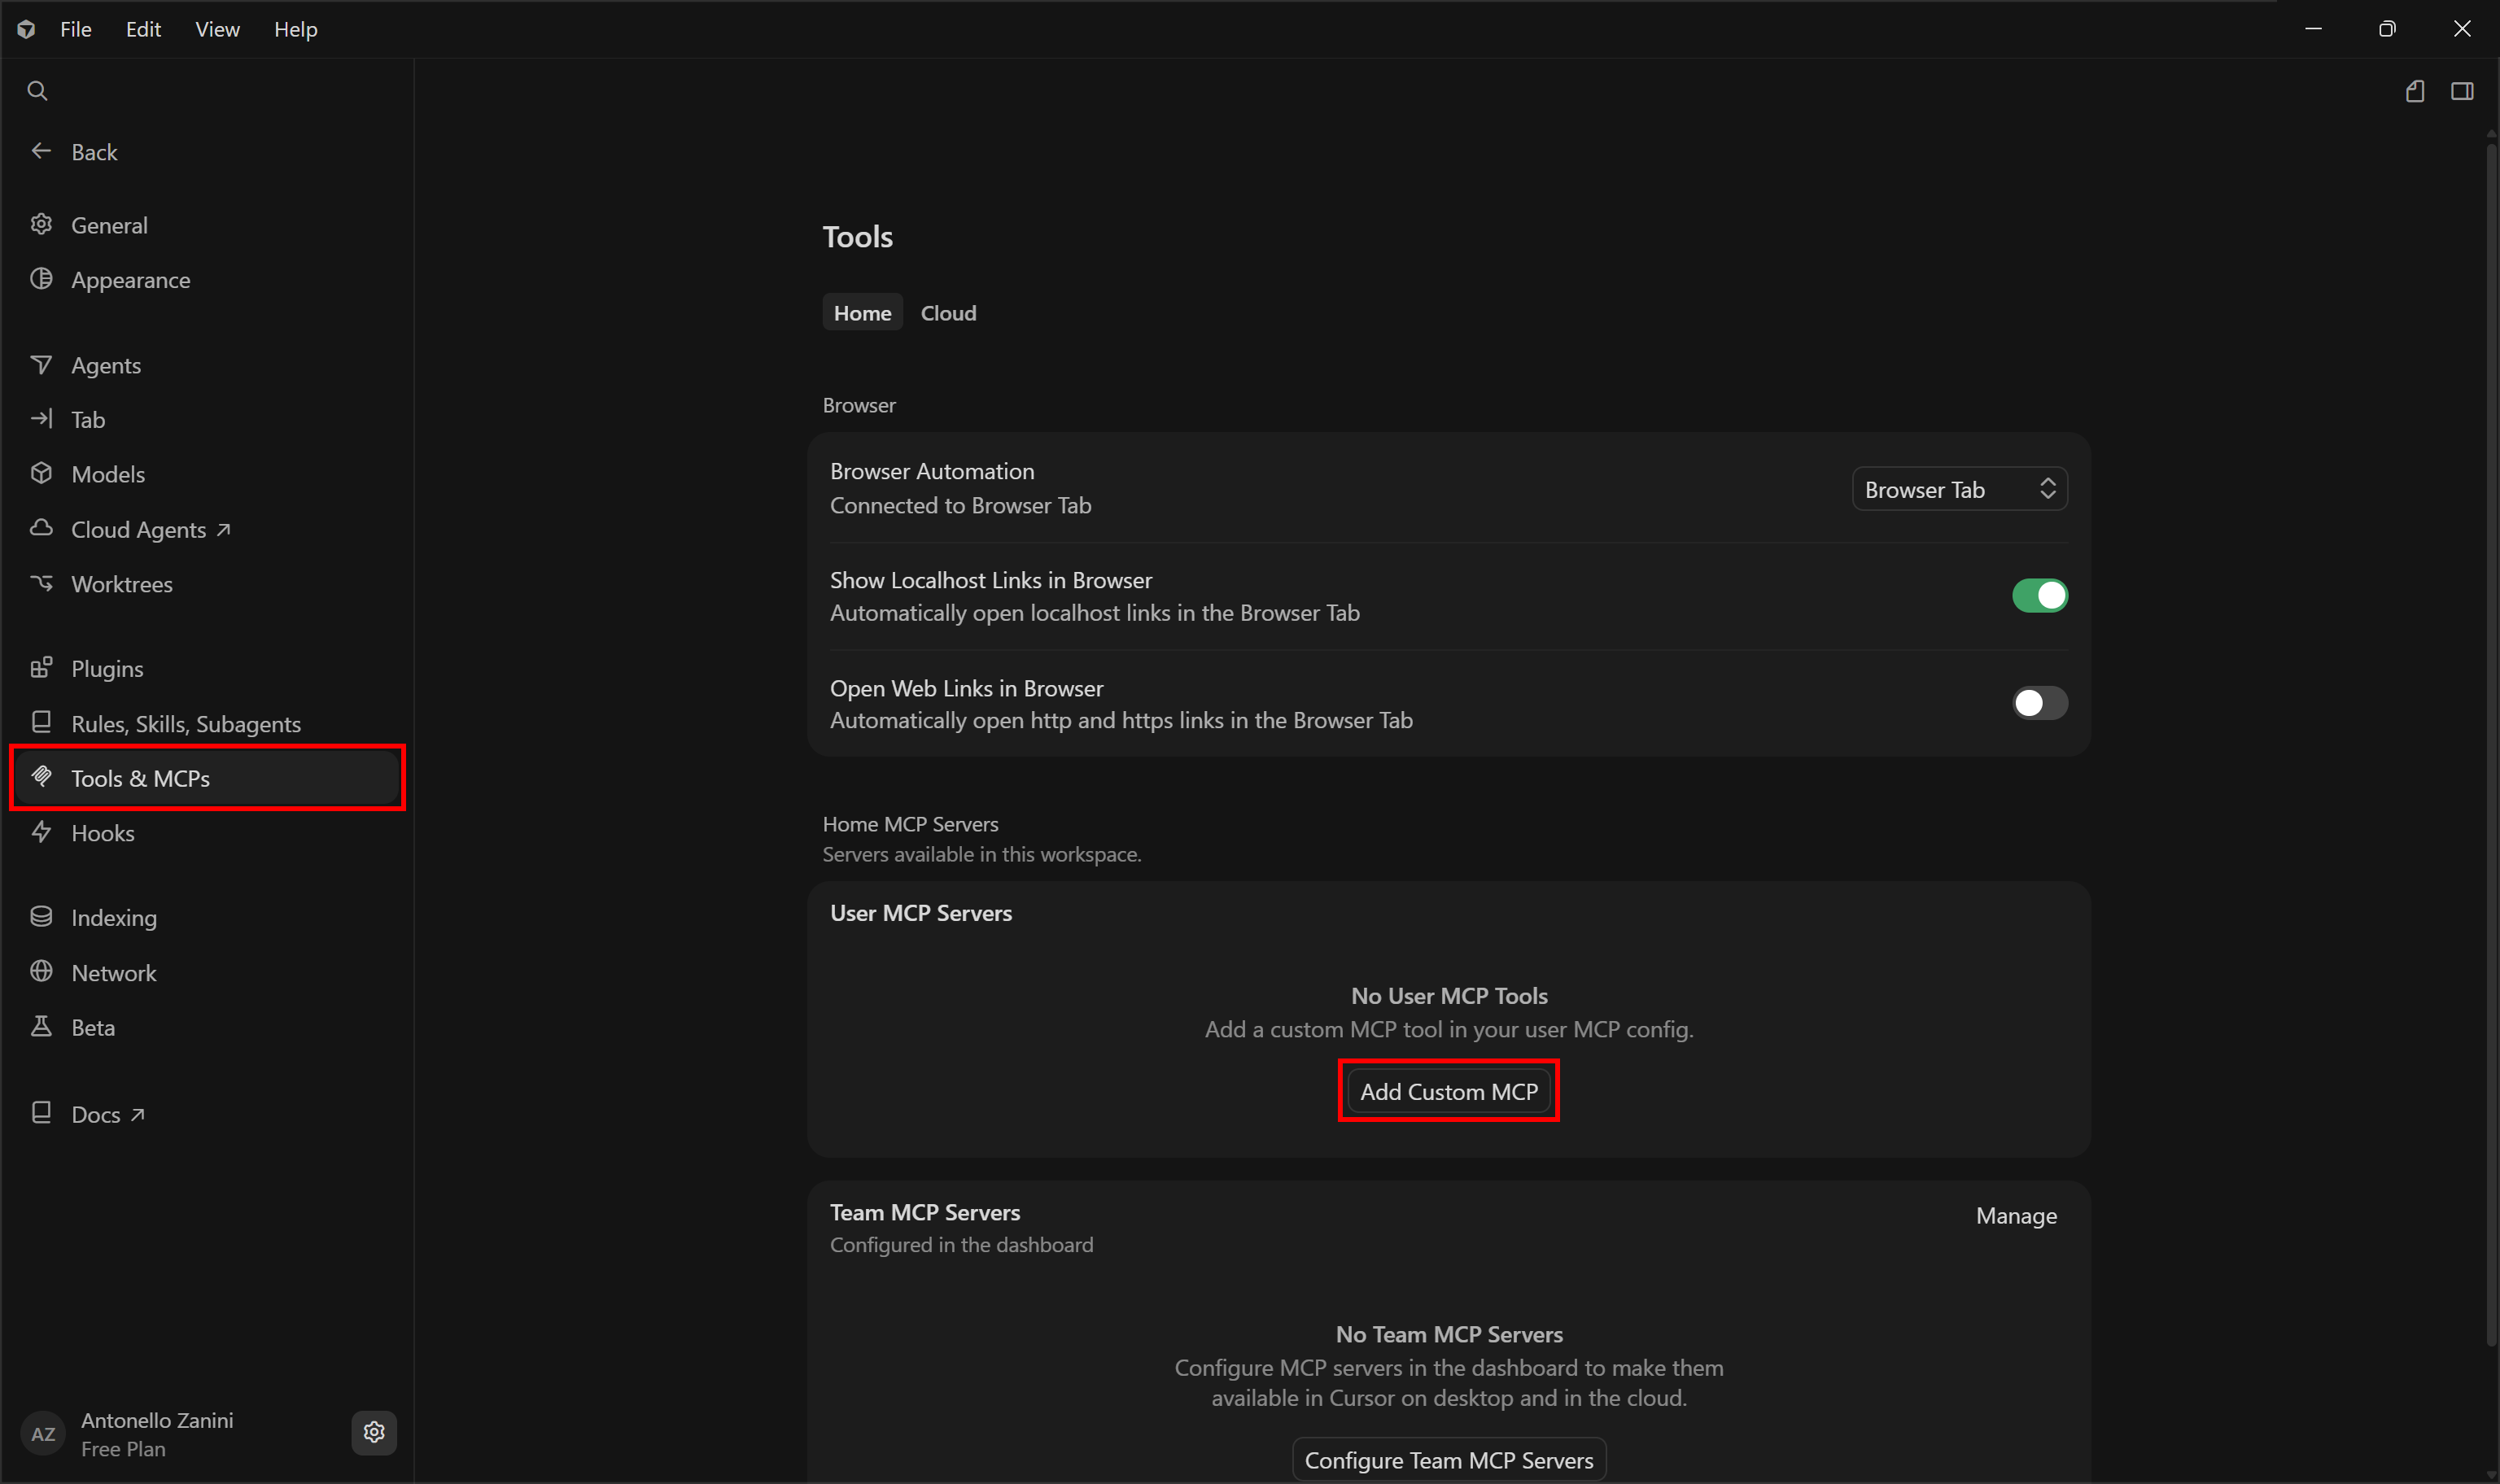Click the Agents funnel icon
Screen dimensions: 2500x1484
tap(41, 365)
